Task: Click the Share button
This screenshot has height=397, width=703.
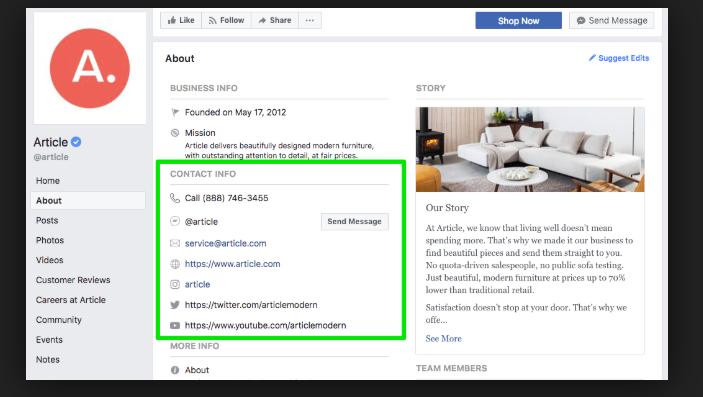Action: pyautogui.click(x=275, y=20)
